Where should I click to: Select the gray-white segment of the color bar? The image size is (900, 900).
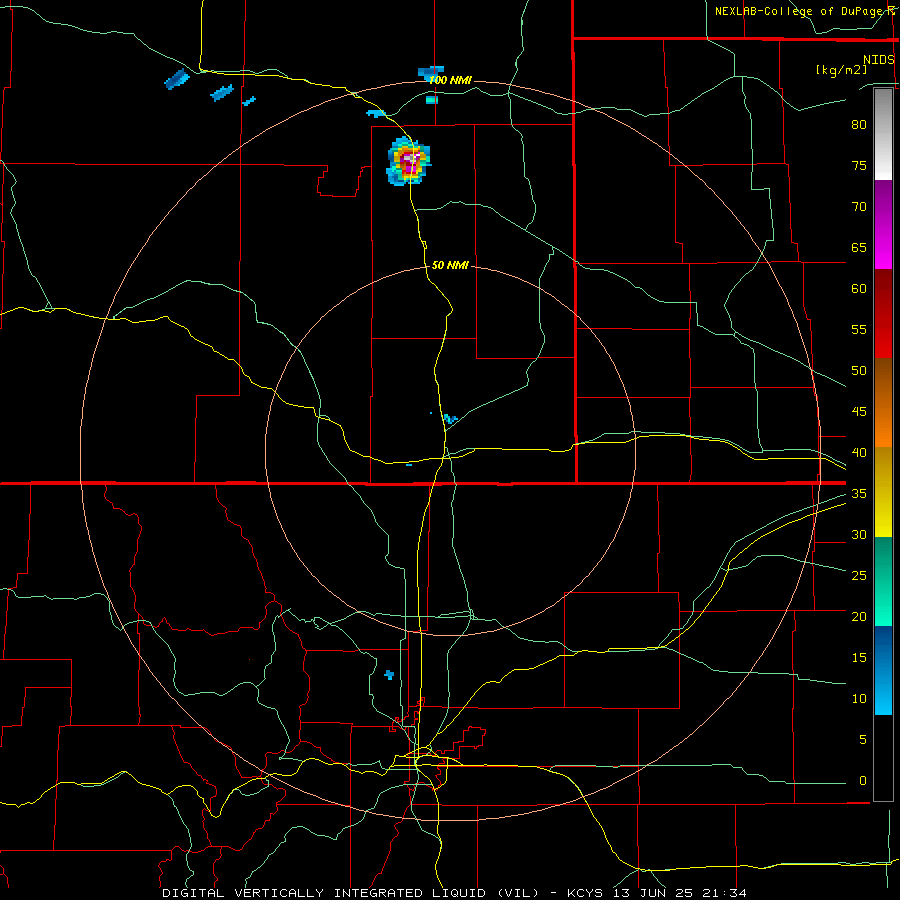pyautogui.click(x=883, y=134)
